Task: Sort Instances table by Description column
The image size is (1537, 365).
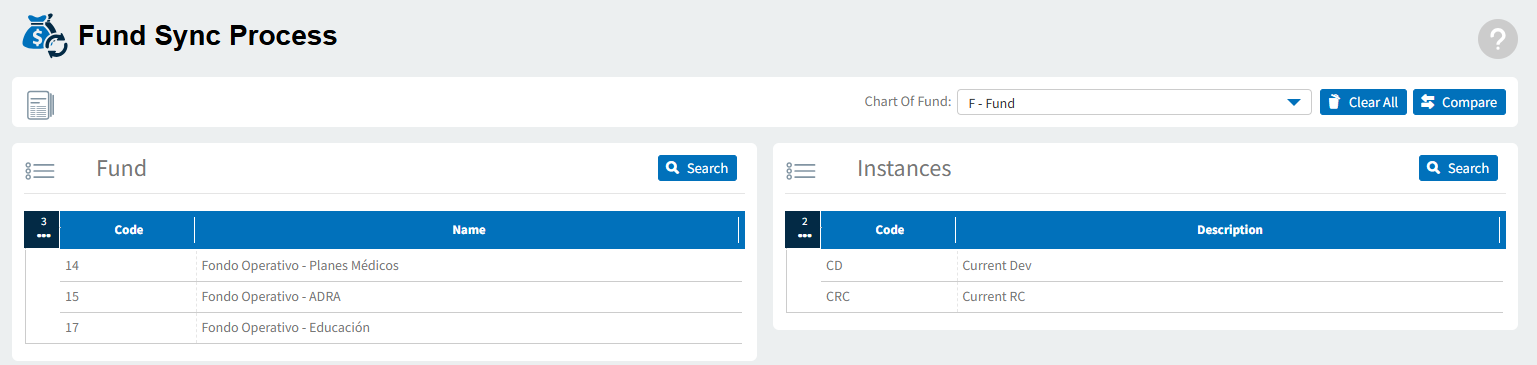Action: 1229,230
